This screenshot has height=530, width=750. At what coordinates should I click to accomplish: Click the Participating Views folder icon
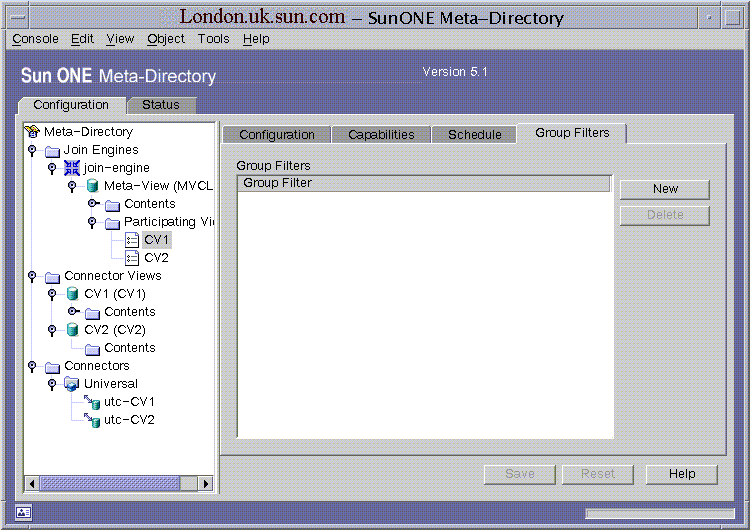click(112, 223)
